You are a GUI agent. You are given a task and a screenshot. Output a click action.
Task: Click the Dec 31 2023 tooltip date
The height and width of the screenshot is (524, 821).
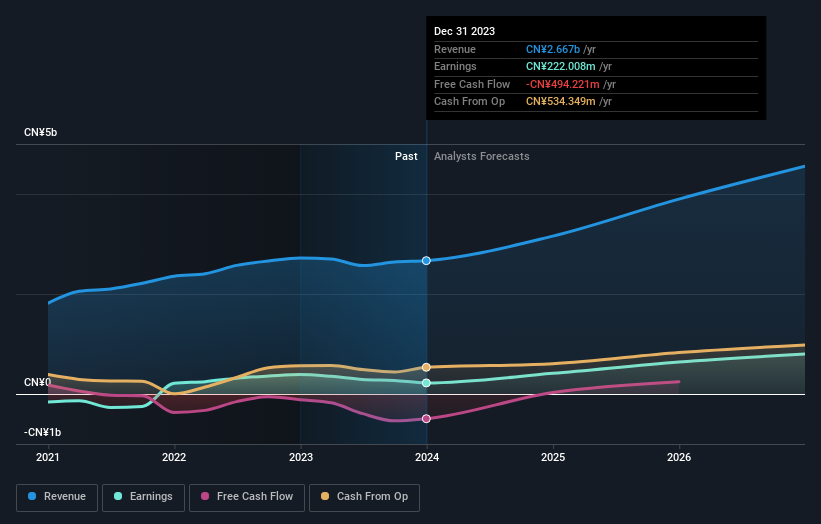(464, 31)
